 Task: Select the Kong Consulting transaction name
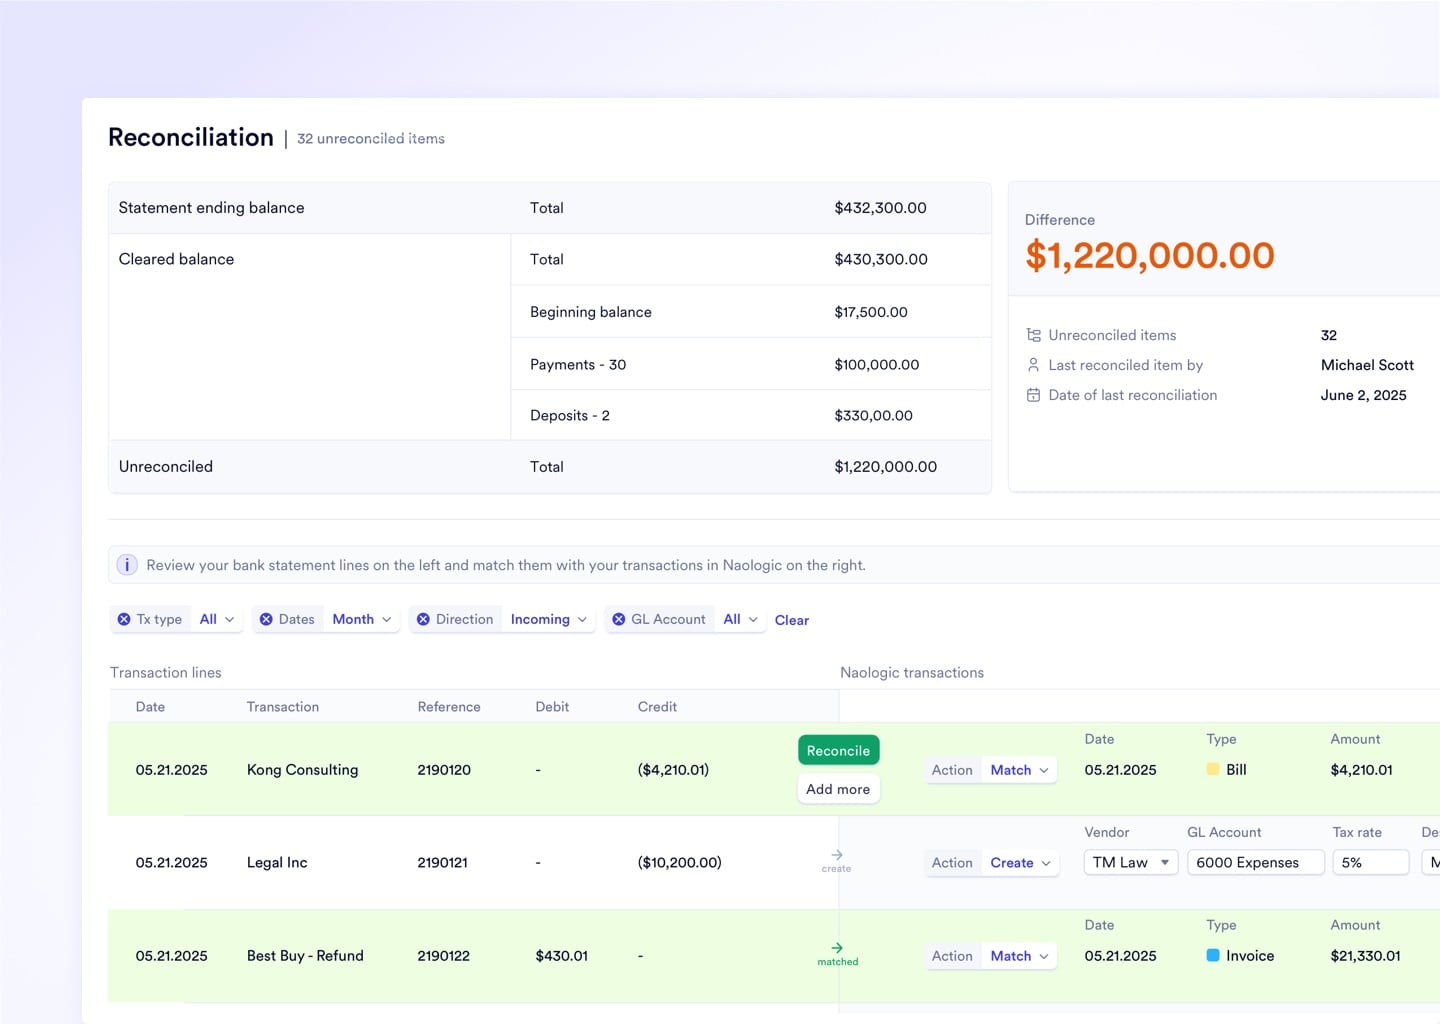[302, 770]
